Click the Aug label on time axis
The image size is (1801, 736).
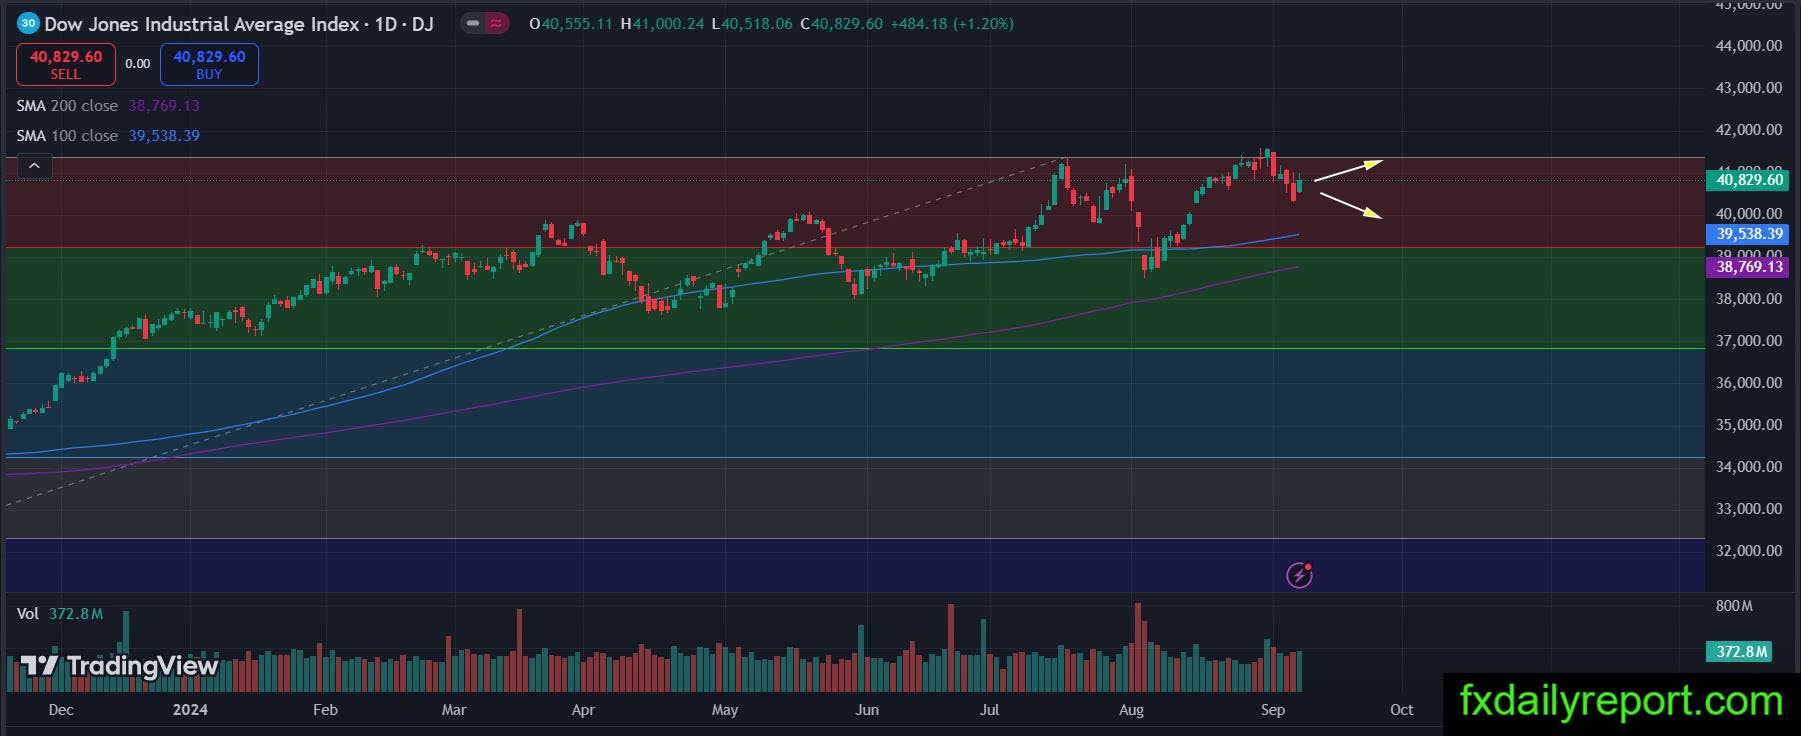pyautogui.click(x=1131, y=710)
